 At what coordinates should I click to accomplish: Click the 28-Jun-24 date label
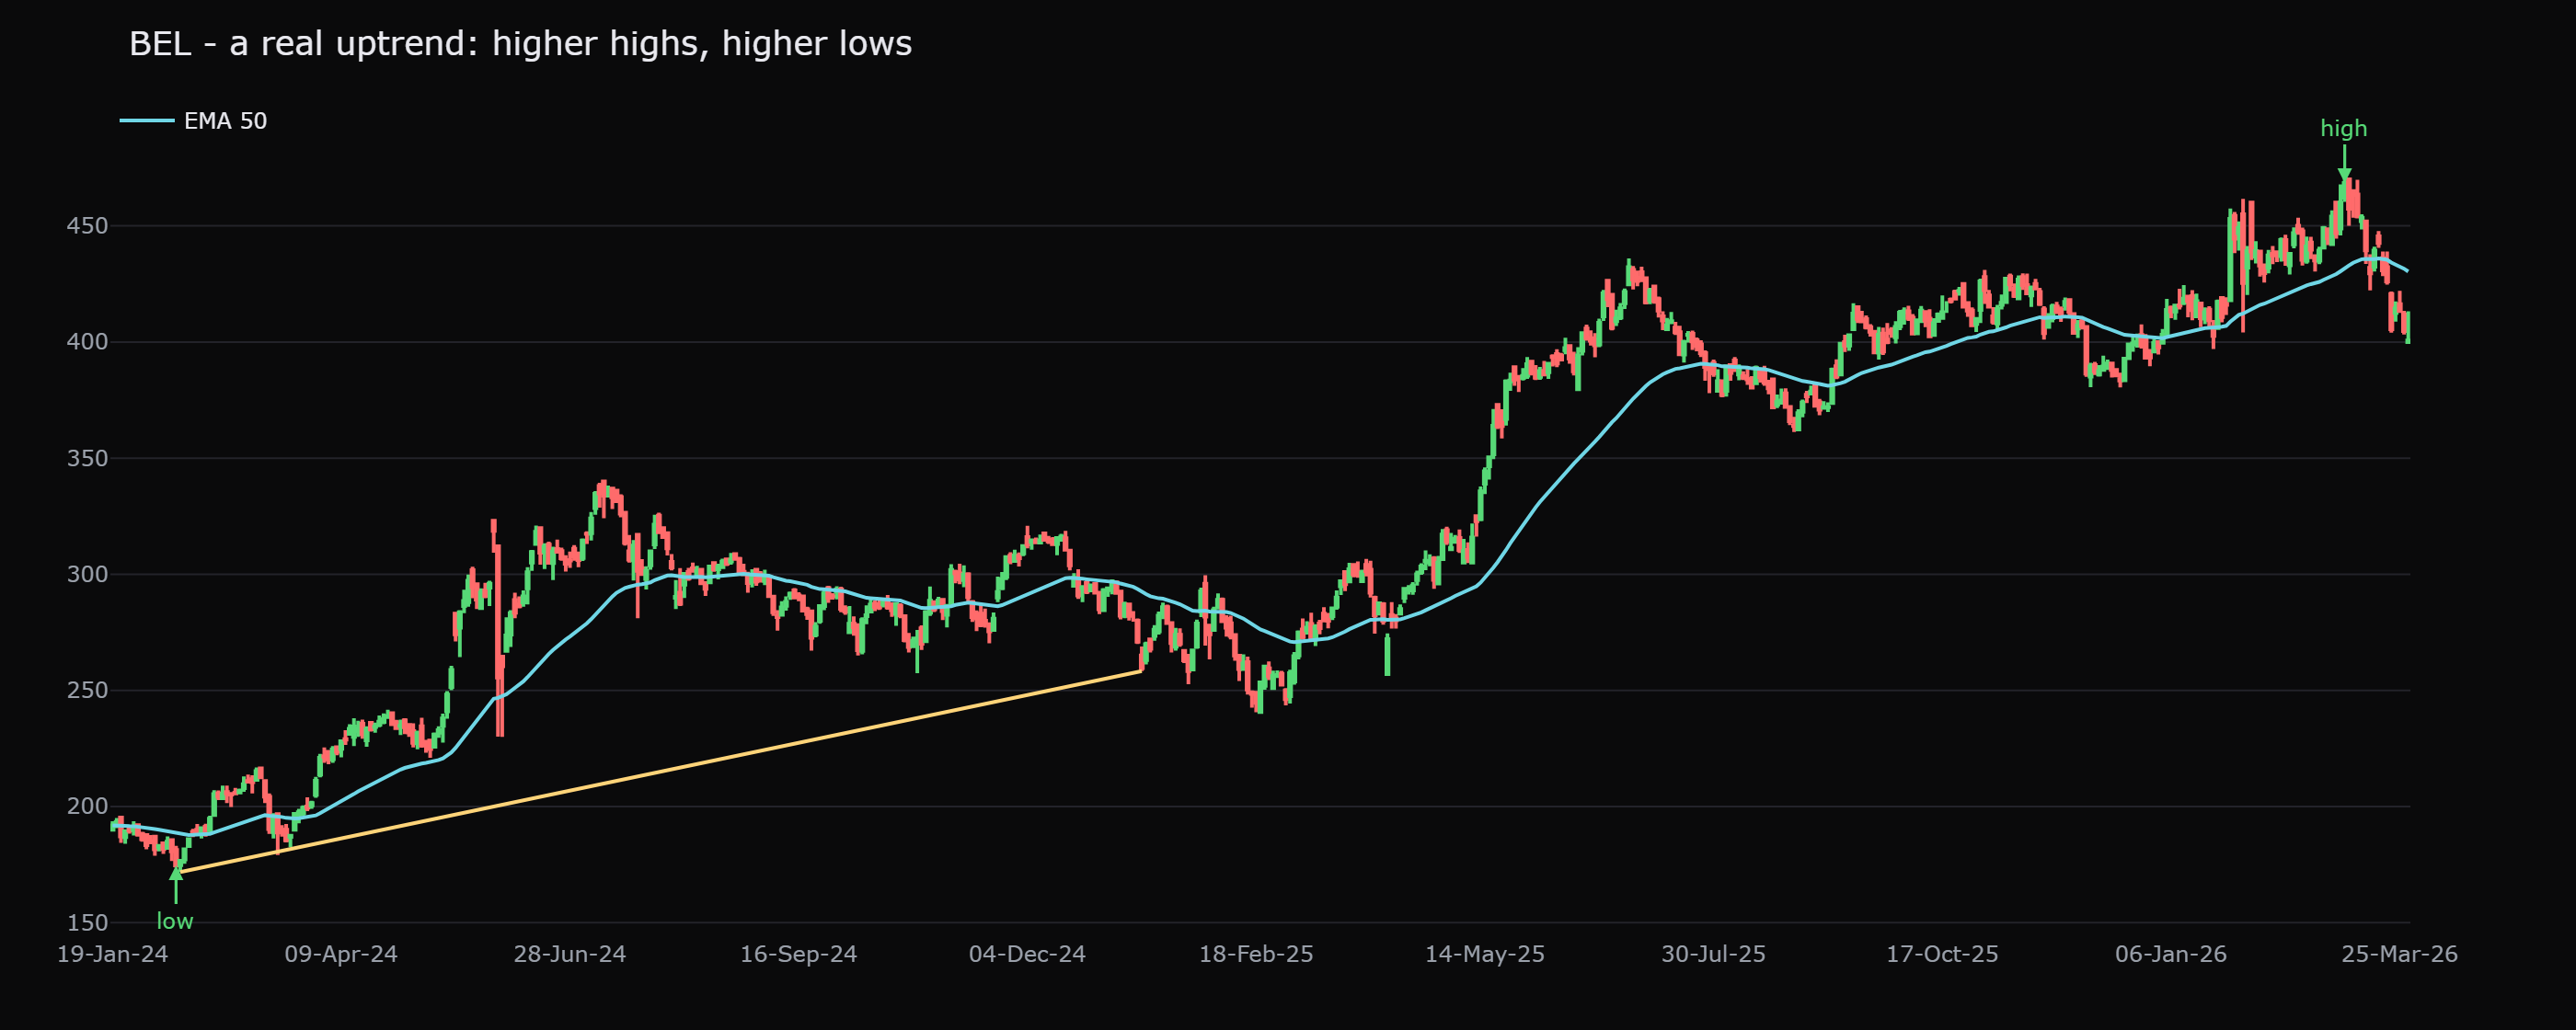(x=570, y=954)
